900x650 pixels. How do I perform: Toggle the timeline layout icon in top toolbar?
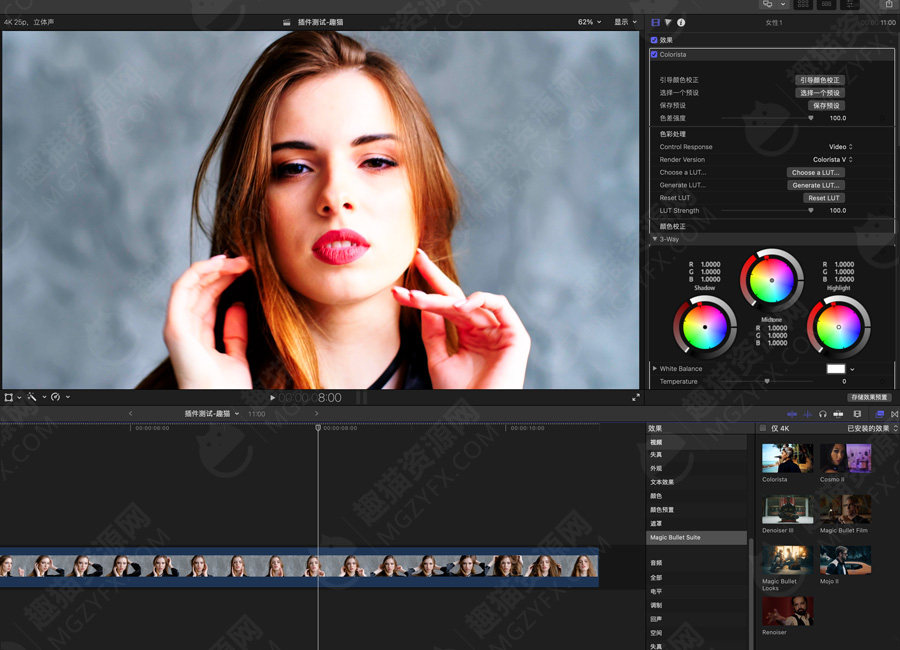click(827, 4)
